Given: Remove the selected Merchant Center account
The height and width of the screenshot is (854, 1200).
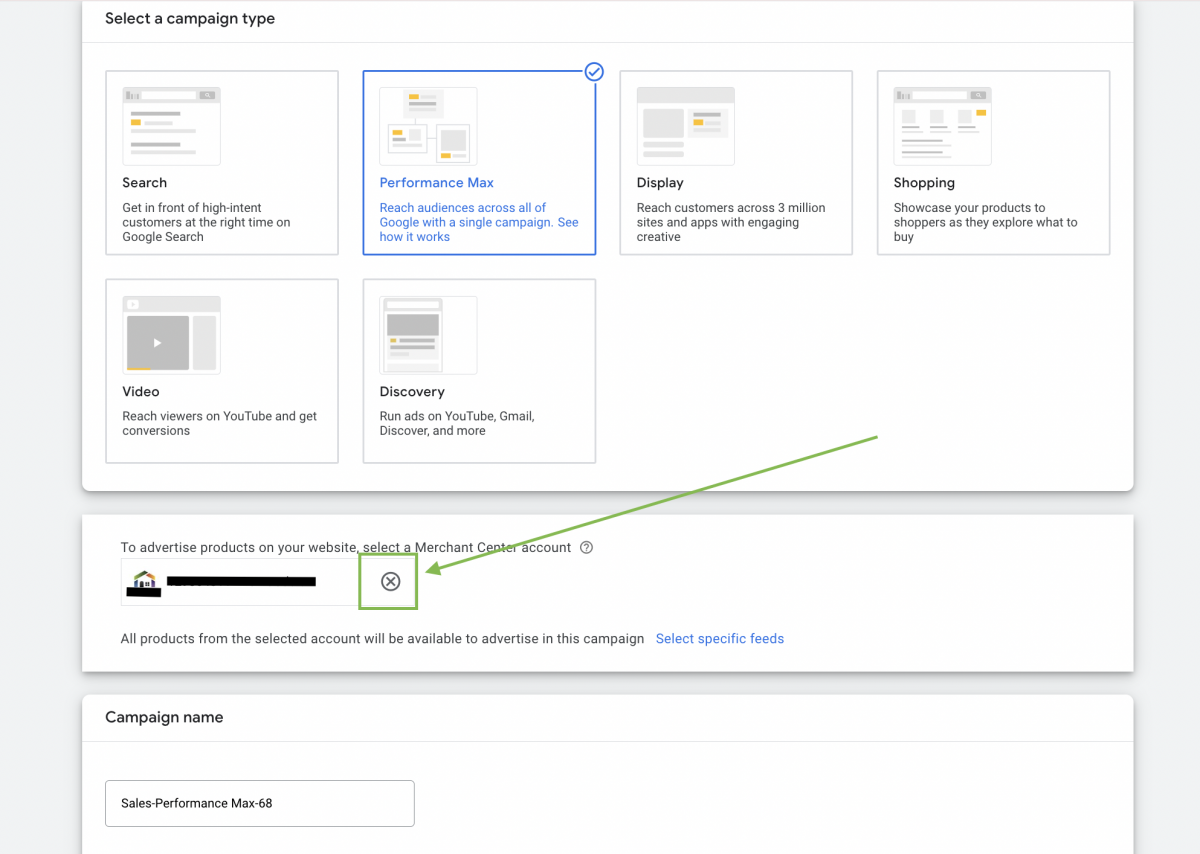Looking at the screenshot, I should point(390,582).
